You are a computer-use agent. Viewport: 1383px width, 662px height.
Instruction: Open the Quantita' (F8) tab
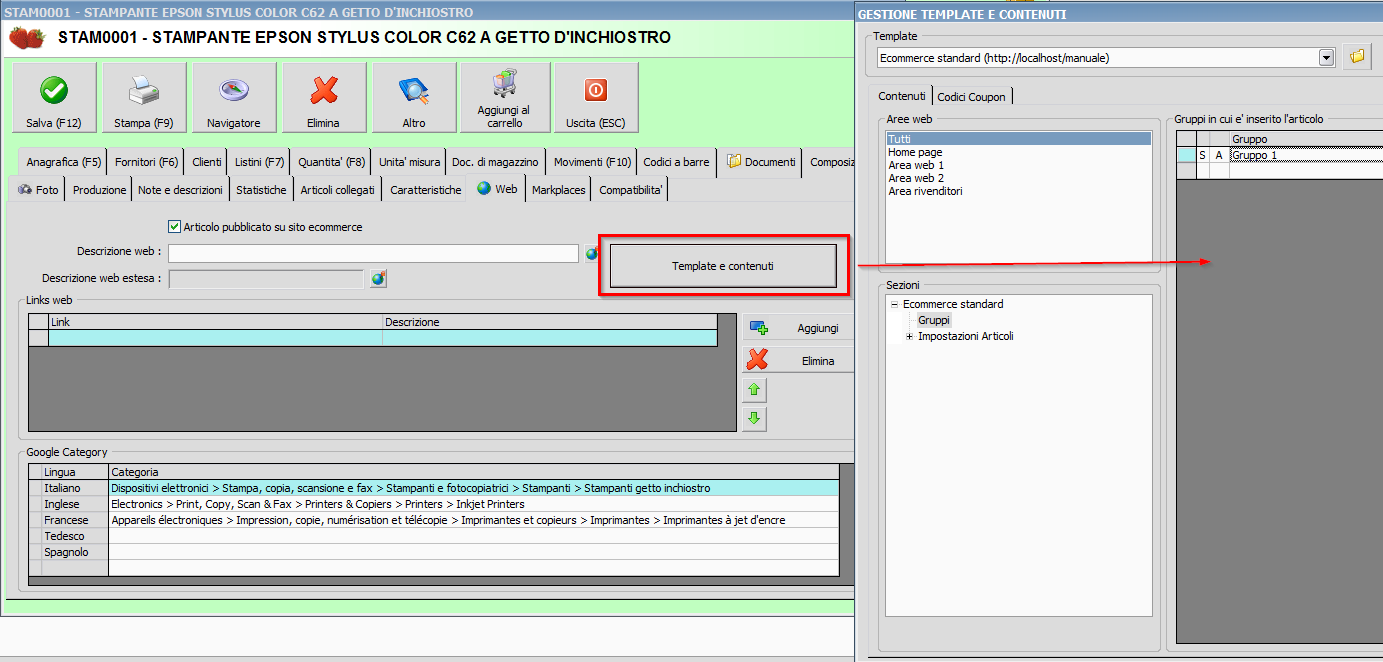[331, 162]
